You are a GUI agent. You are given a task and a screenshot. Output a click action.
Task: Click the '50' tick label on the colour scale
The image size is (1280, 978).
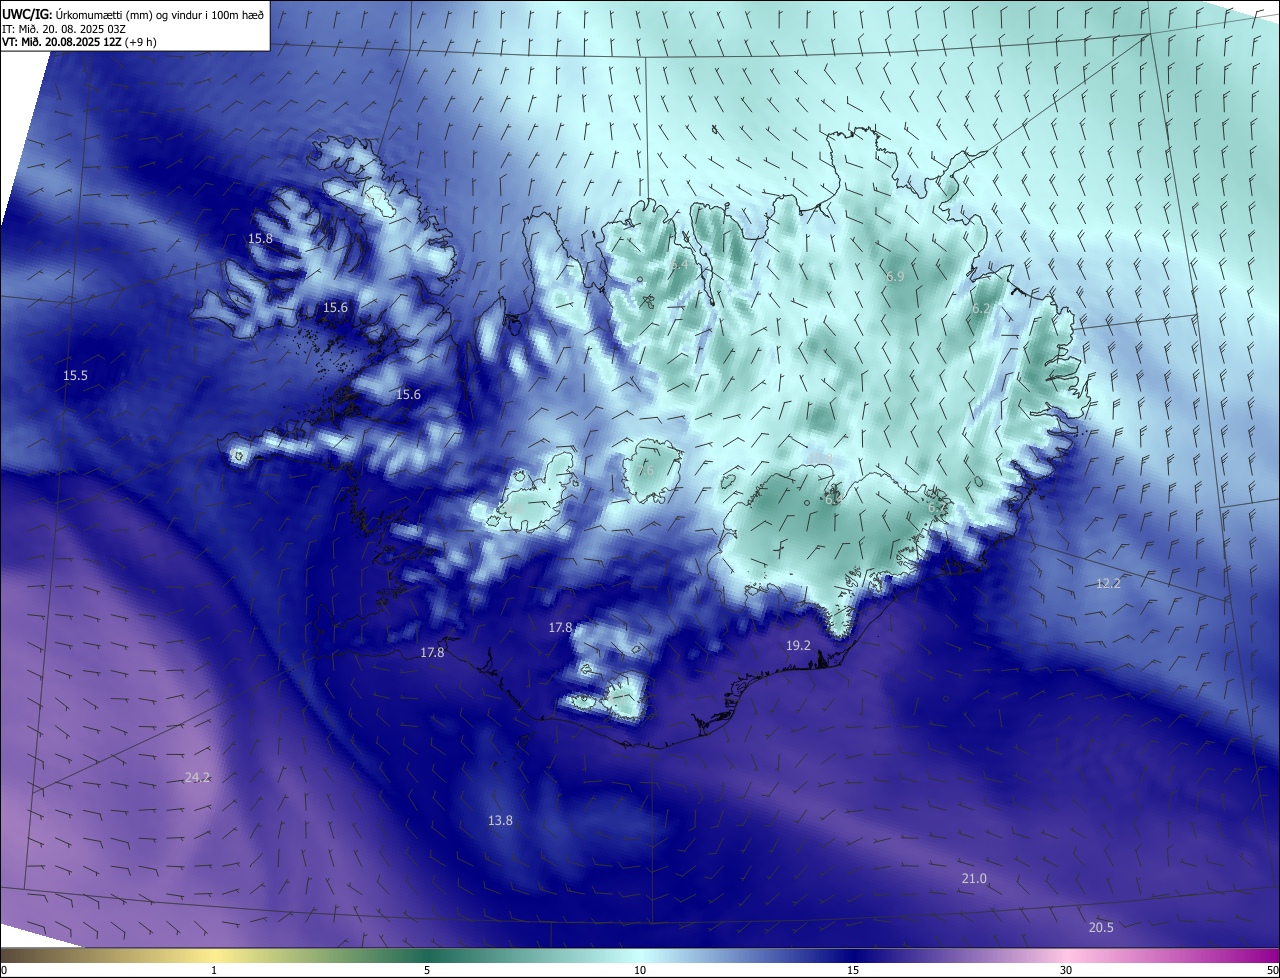(1271, 970)
